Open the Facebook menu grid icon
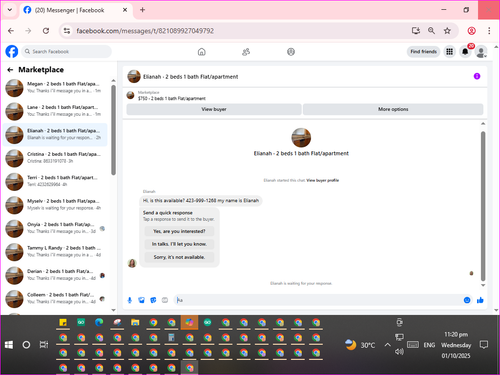The width and height of the screenshot is (500, 375). (x=450, y=52)
